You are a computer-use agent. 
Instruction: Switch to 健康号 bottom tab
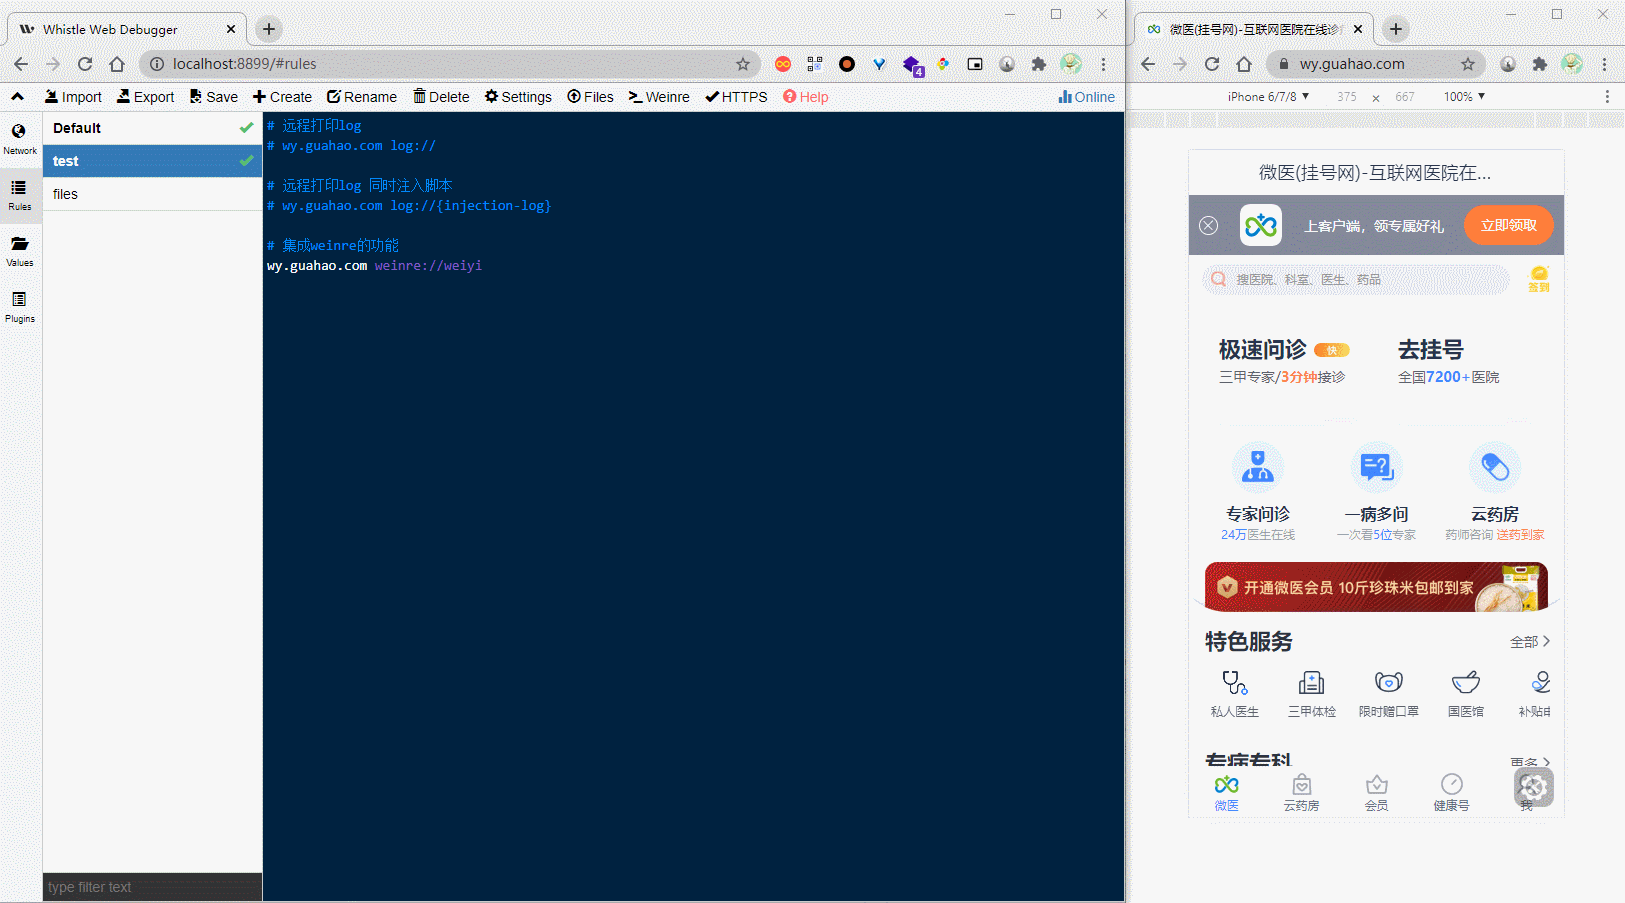(1452, 792)
